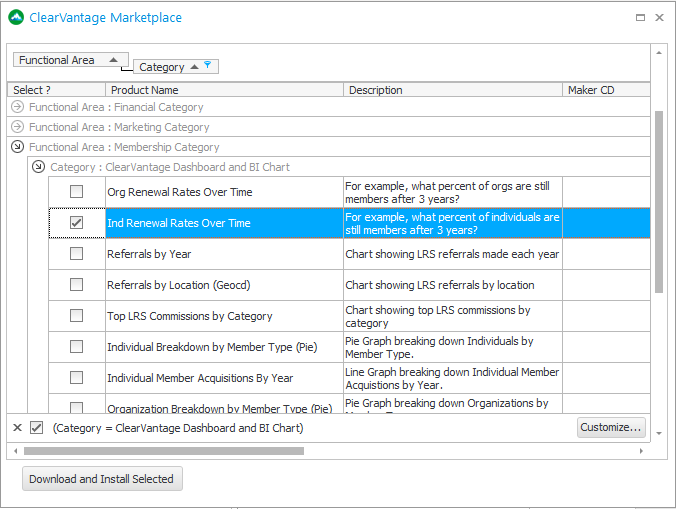Click 'Chart showing LRS referrals made each year'

tap(452, 254)
